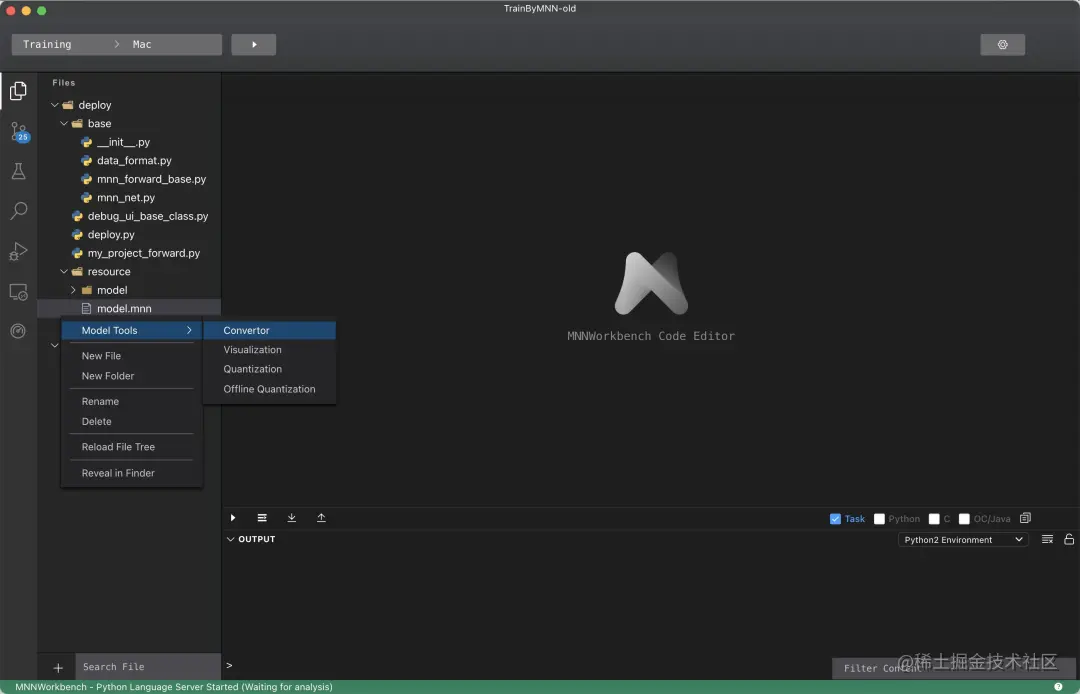Click the upload arrow icon above OUTPUT

pyautogui.click(x=321, y=518)
